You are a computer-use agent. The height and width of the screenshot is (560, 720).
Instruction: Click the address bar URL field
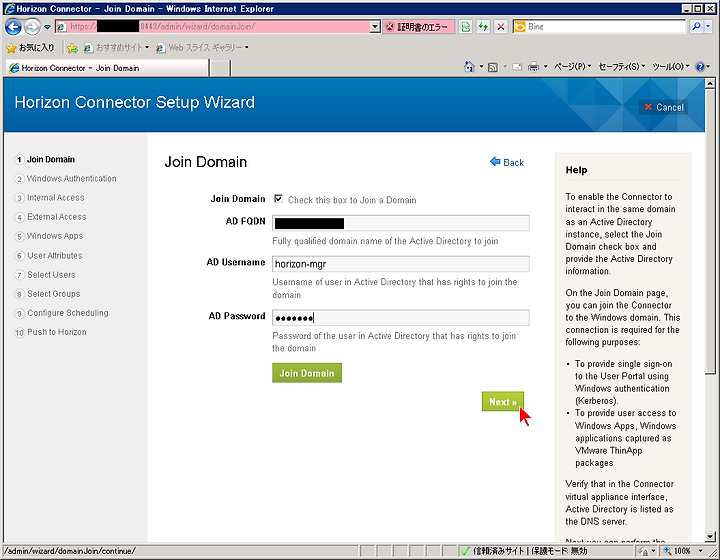(x=212, y=27)
